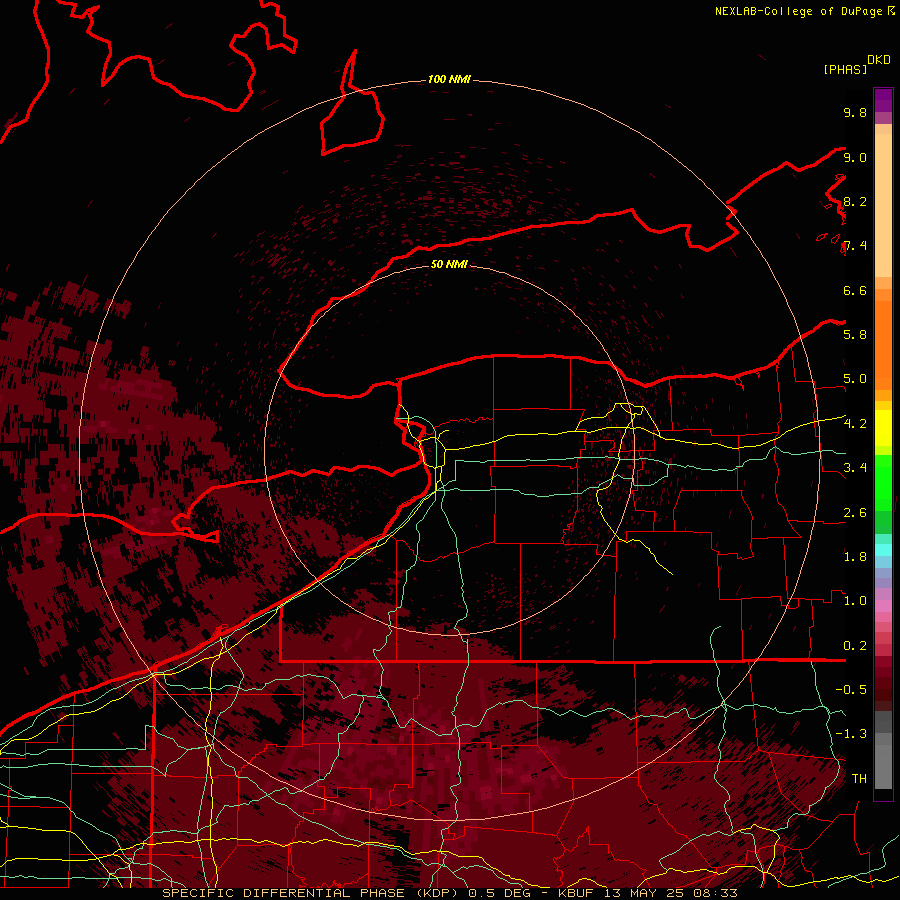Click the 100 NMI range ring label
This screenshot has width=900, height=900.
tap(449, 79)
